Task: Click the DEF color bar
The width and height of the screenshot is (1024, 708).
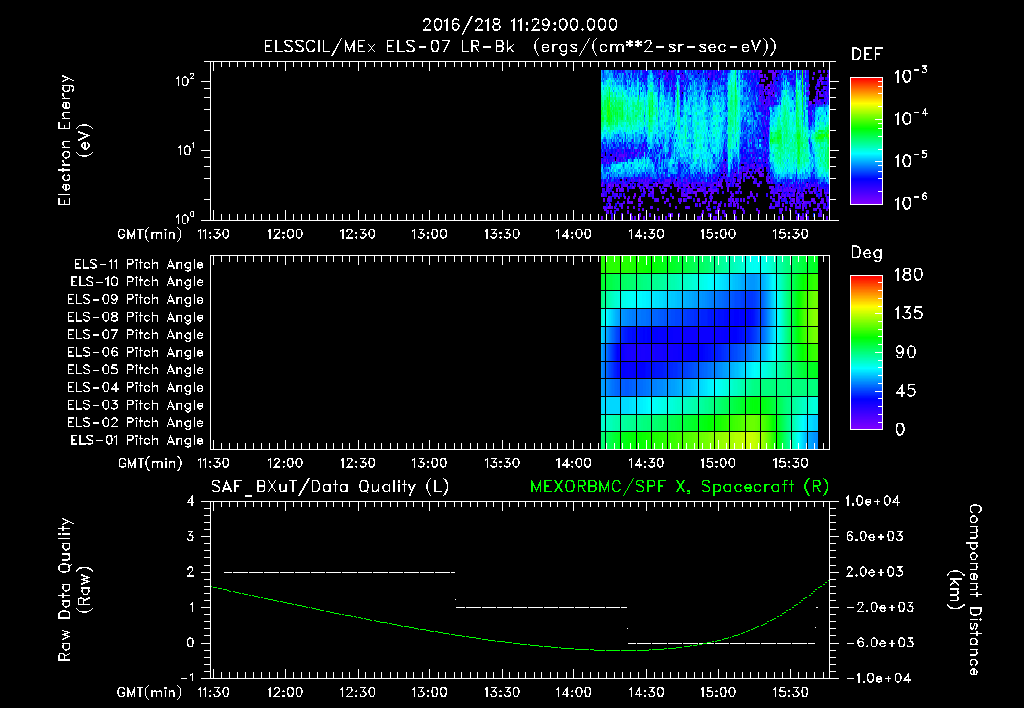Action: click(866, 140)
